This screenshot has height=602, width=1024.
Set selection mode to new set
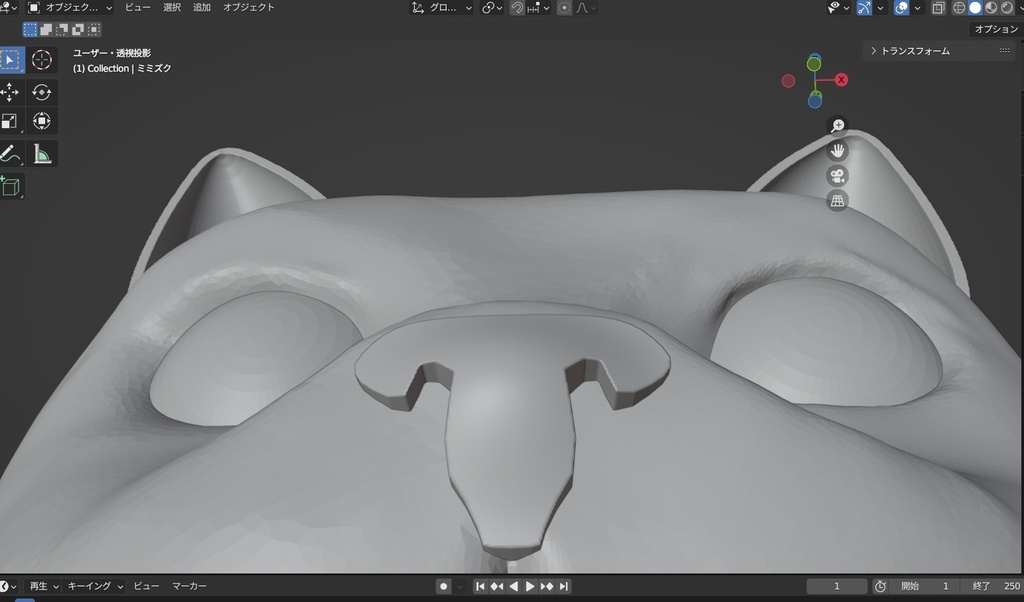click(30, 29)
